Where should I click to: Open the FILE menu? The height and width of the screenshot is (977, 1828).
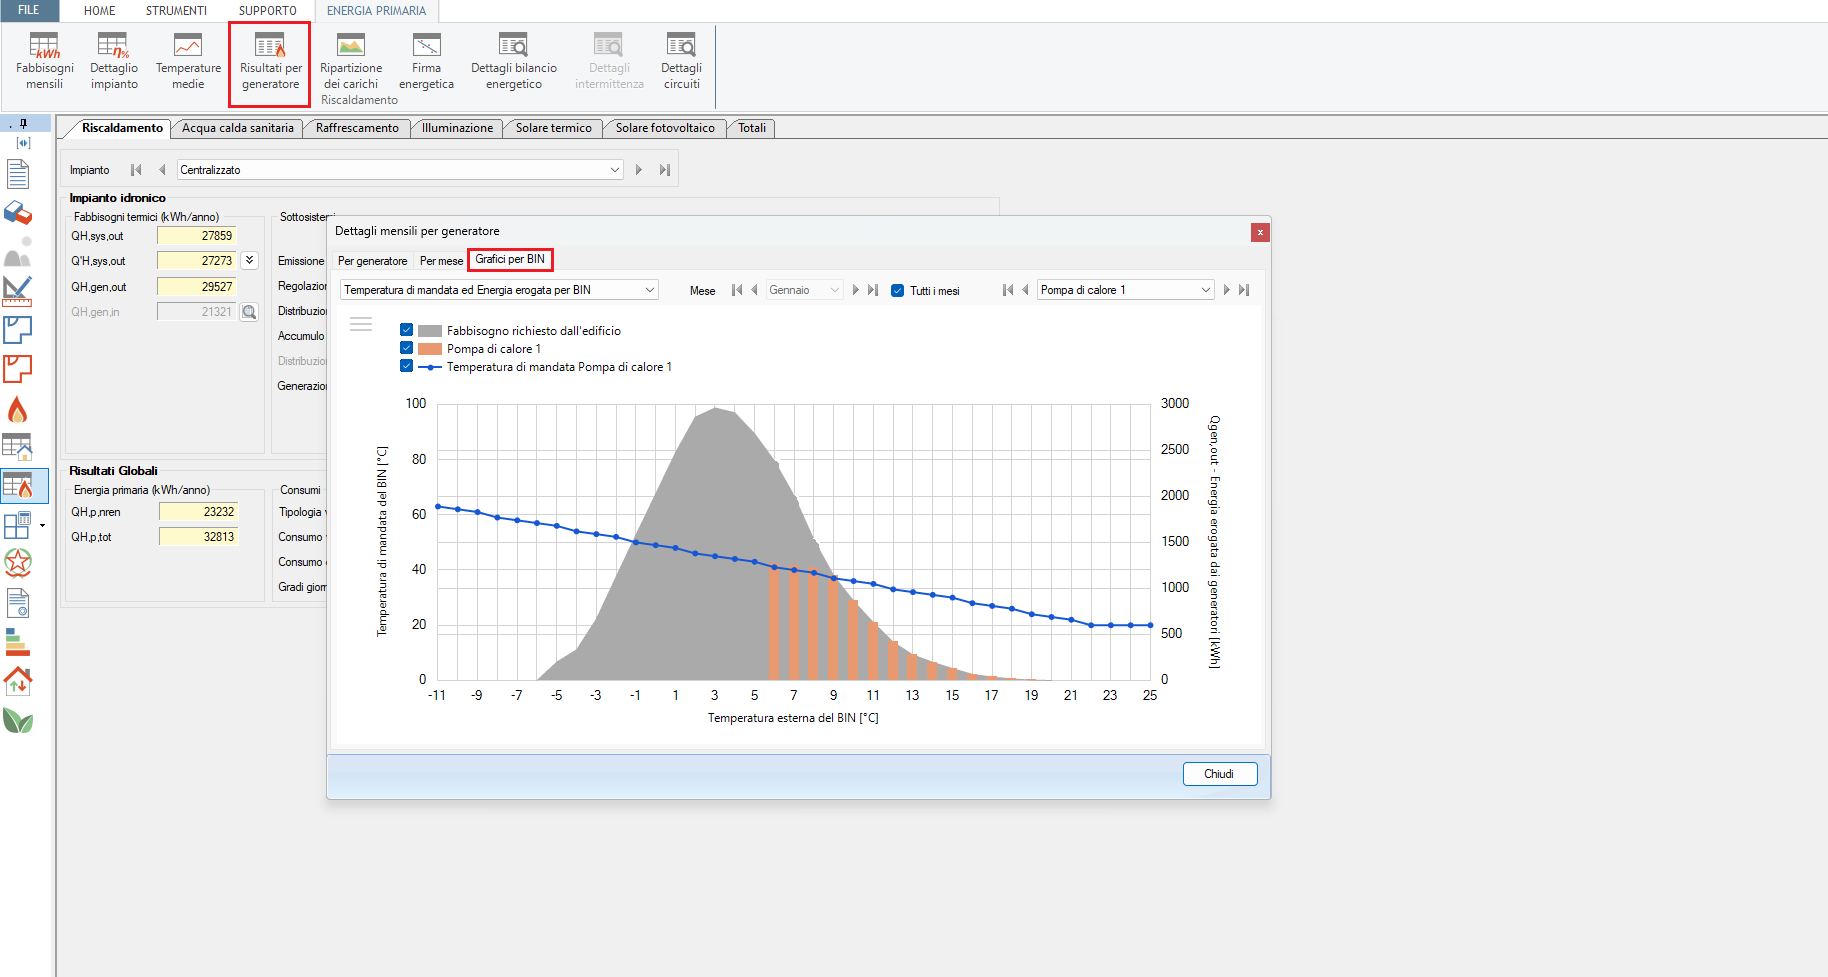point(29,10)
